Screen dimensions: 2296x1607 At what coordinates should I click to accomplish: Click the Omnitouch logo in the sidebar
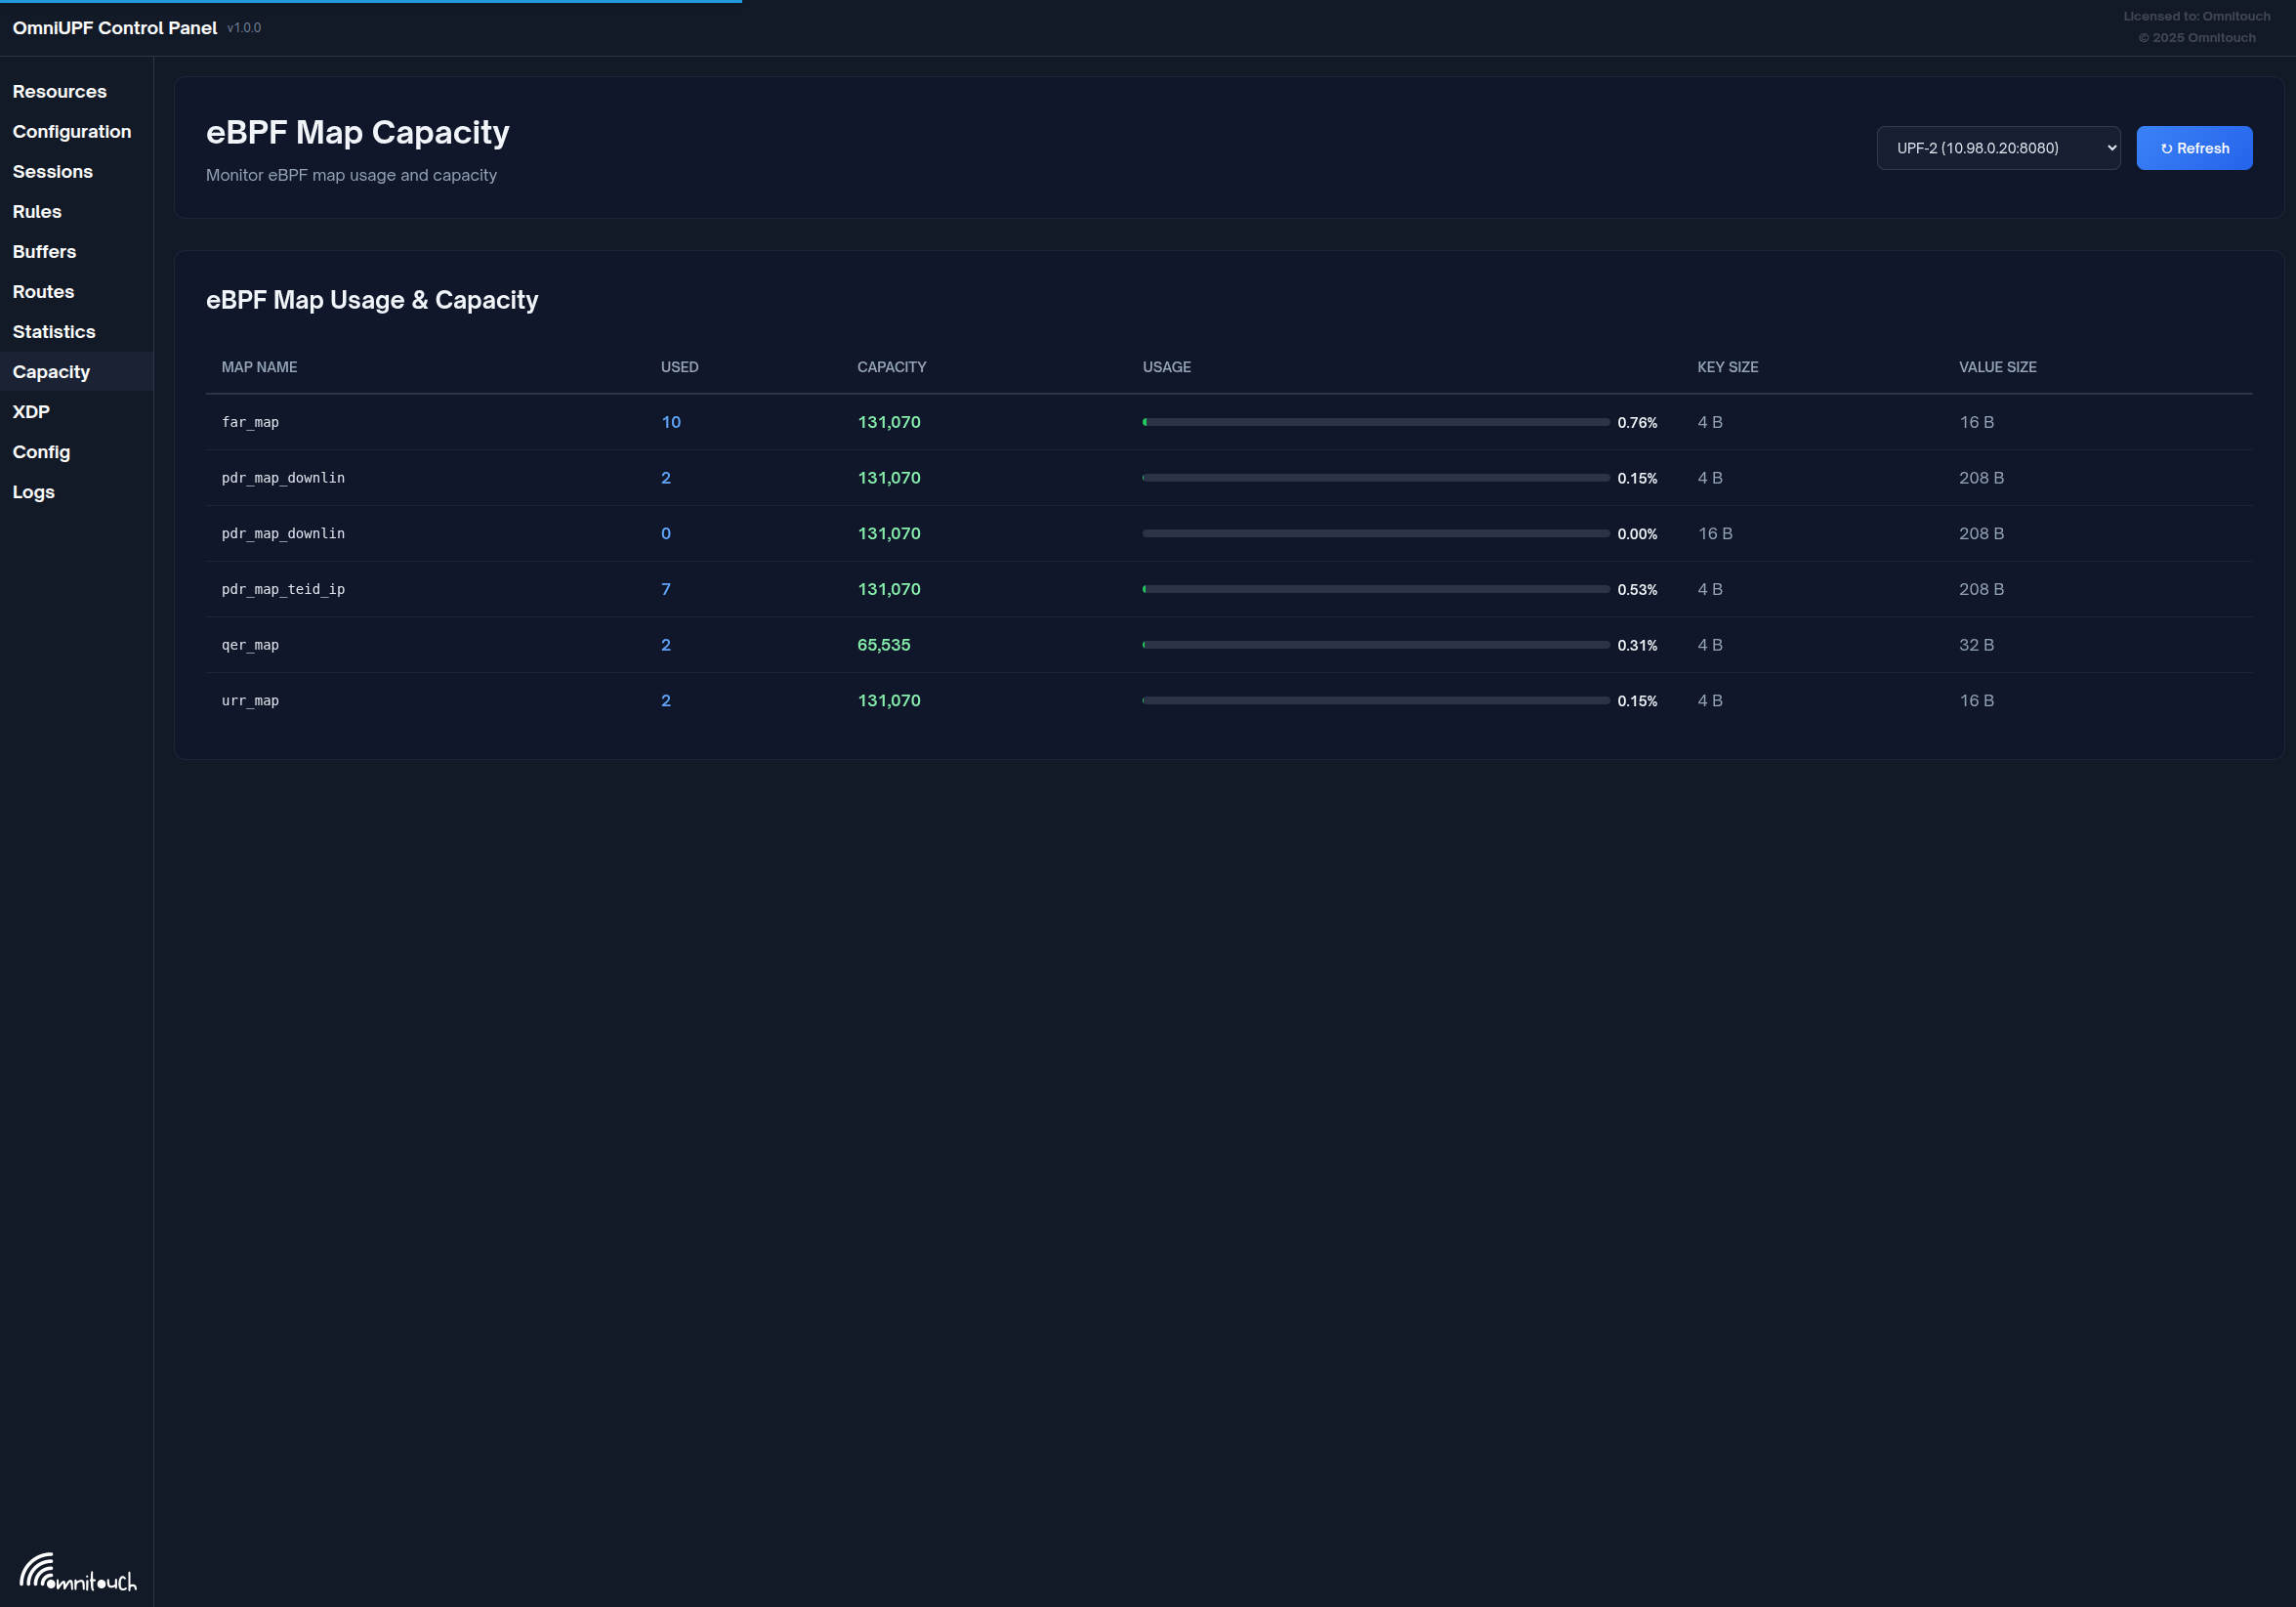click(x=78, y=1572)
